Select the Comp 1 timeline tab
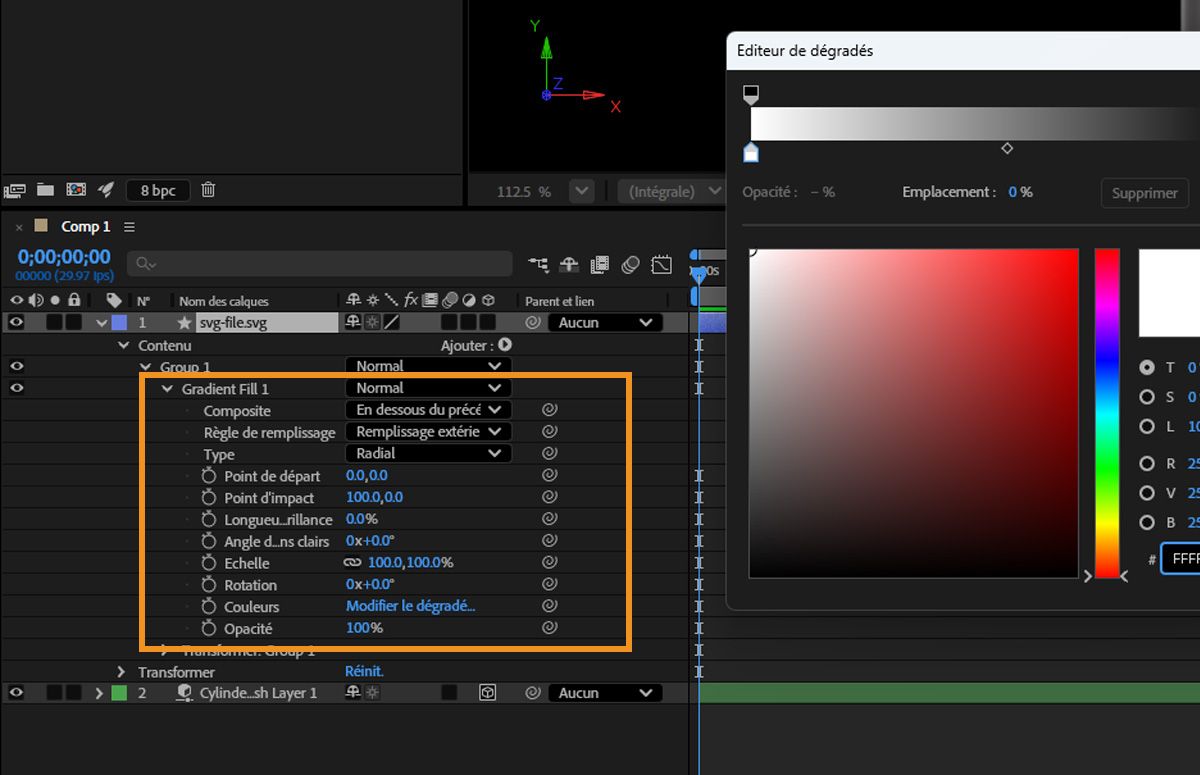 (85, 227)
